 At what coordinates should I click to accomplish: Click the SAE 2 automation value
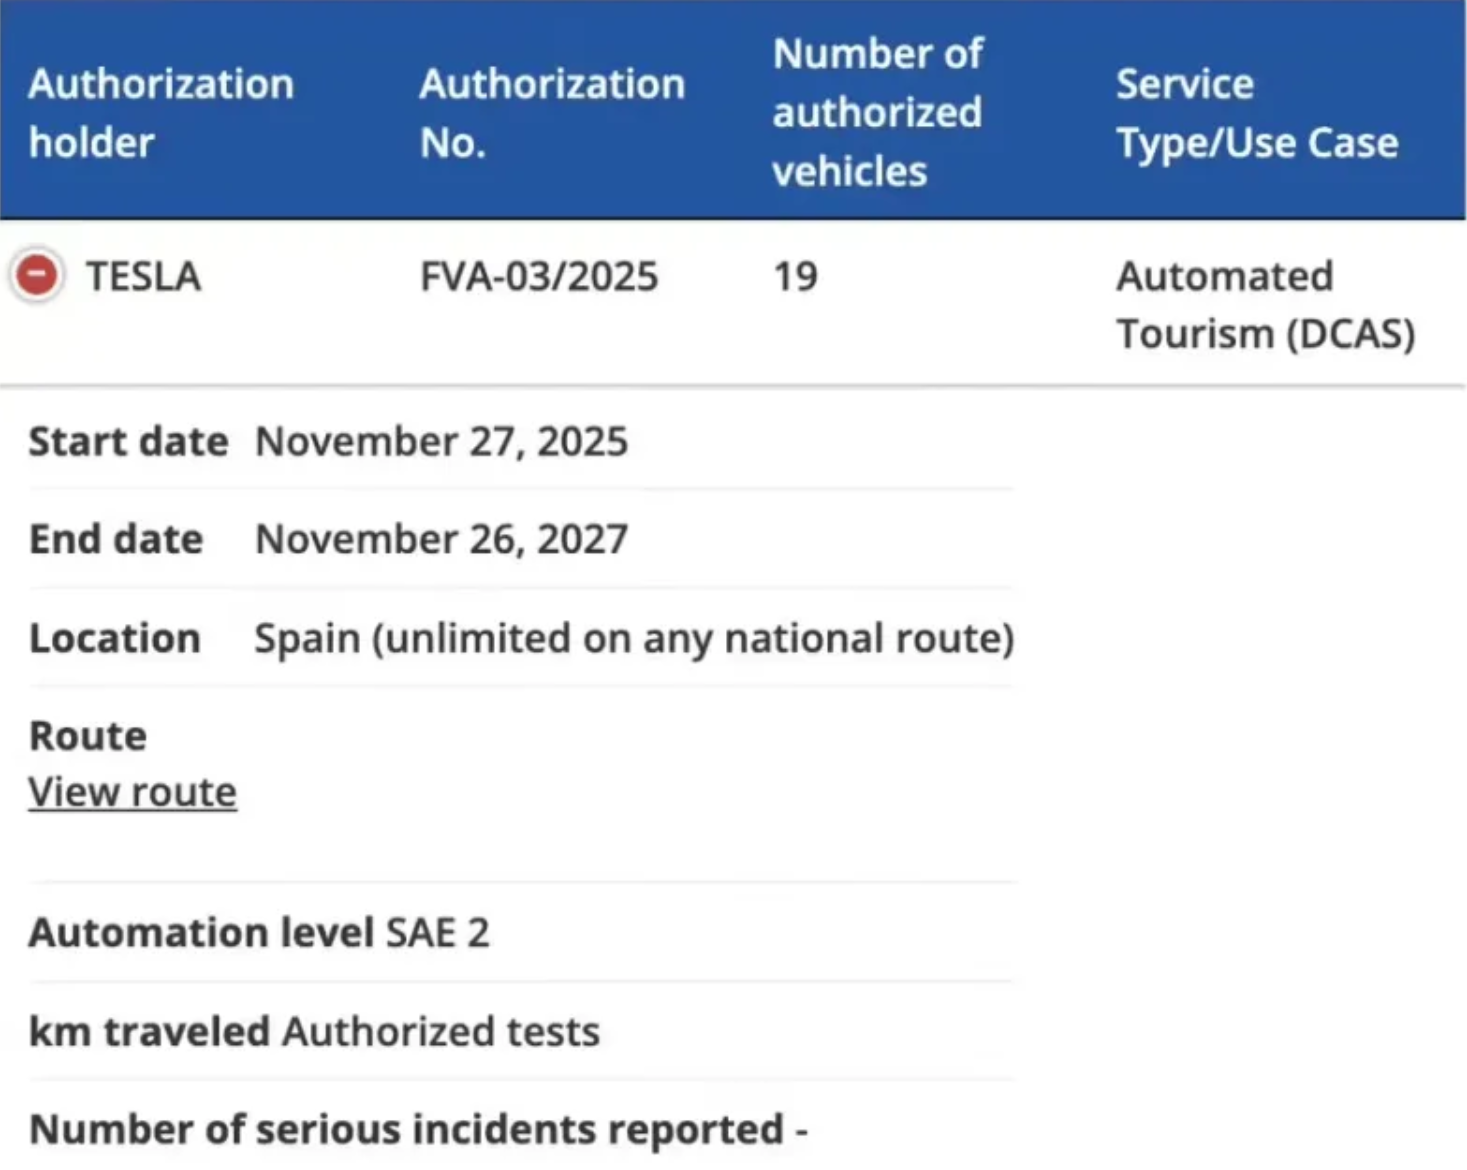coord(438,932)
